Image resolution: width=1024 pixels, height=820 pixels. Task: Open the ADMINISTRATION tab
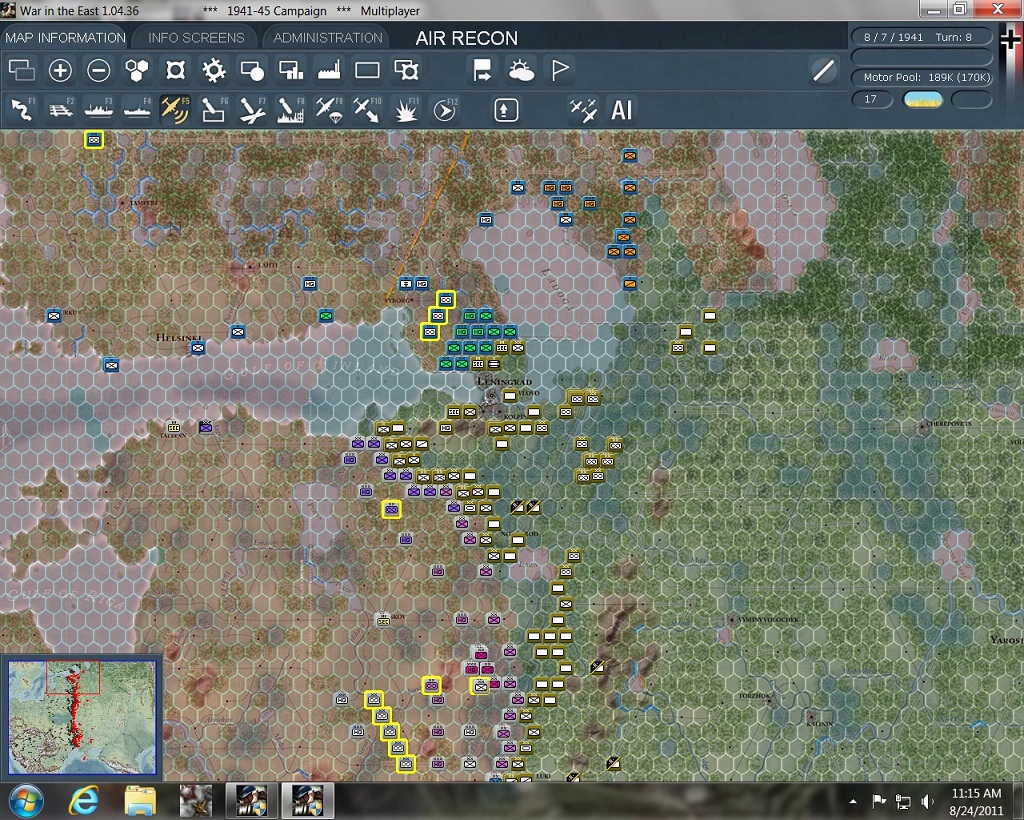328,38
